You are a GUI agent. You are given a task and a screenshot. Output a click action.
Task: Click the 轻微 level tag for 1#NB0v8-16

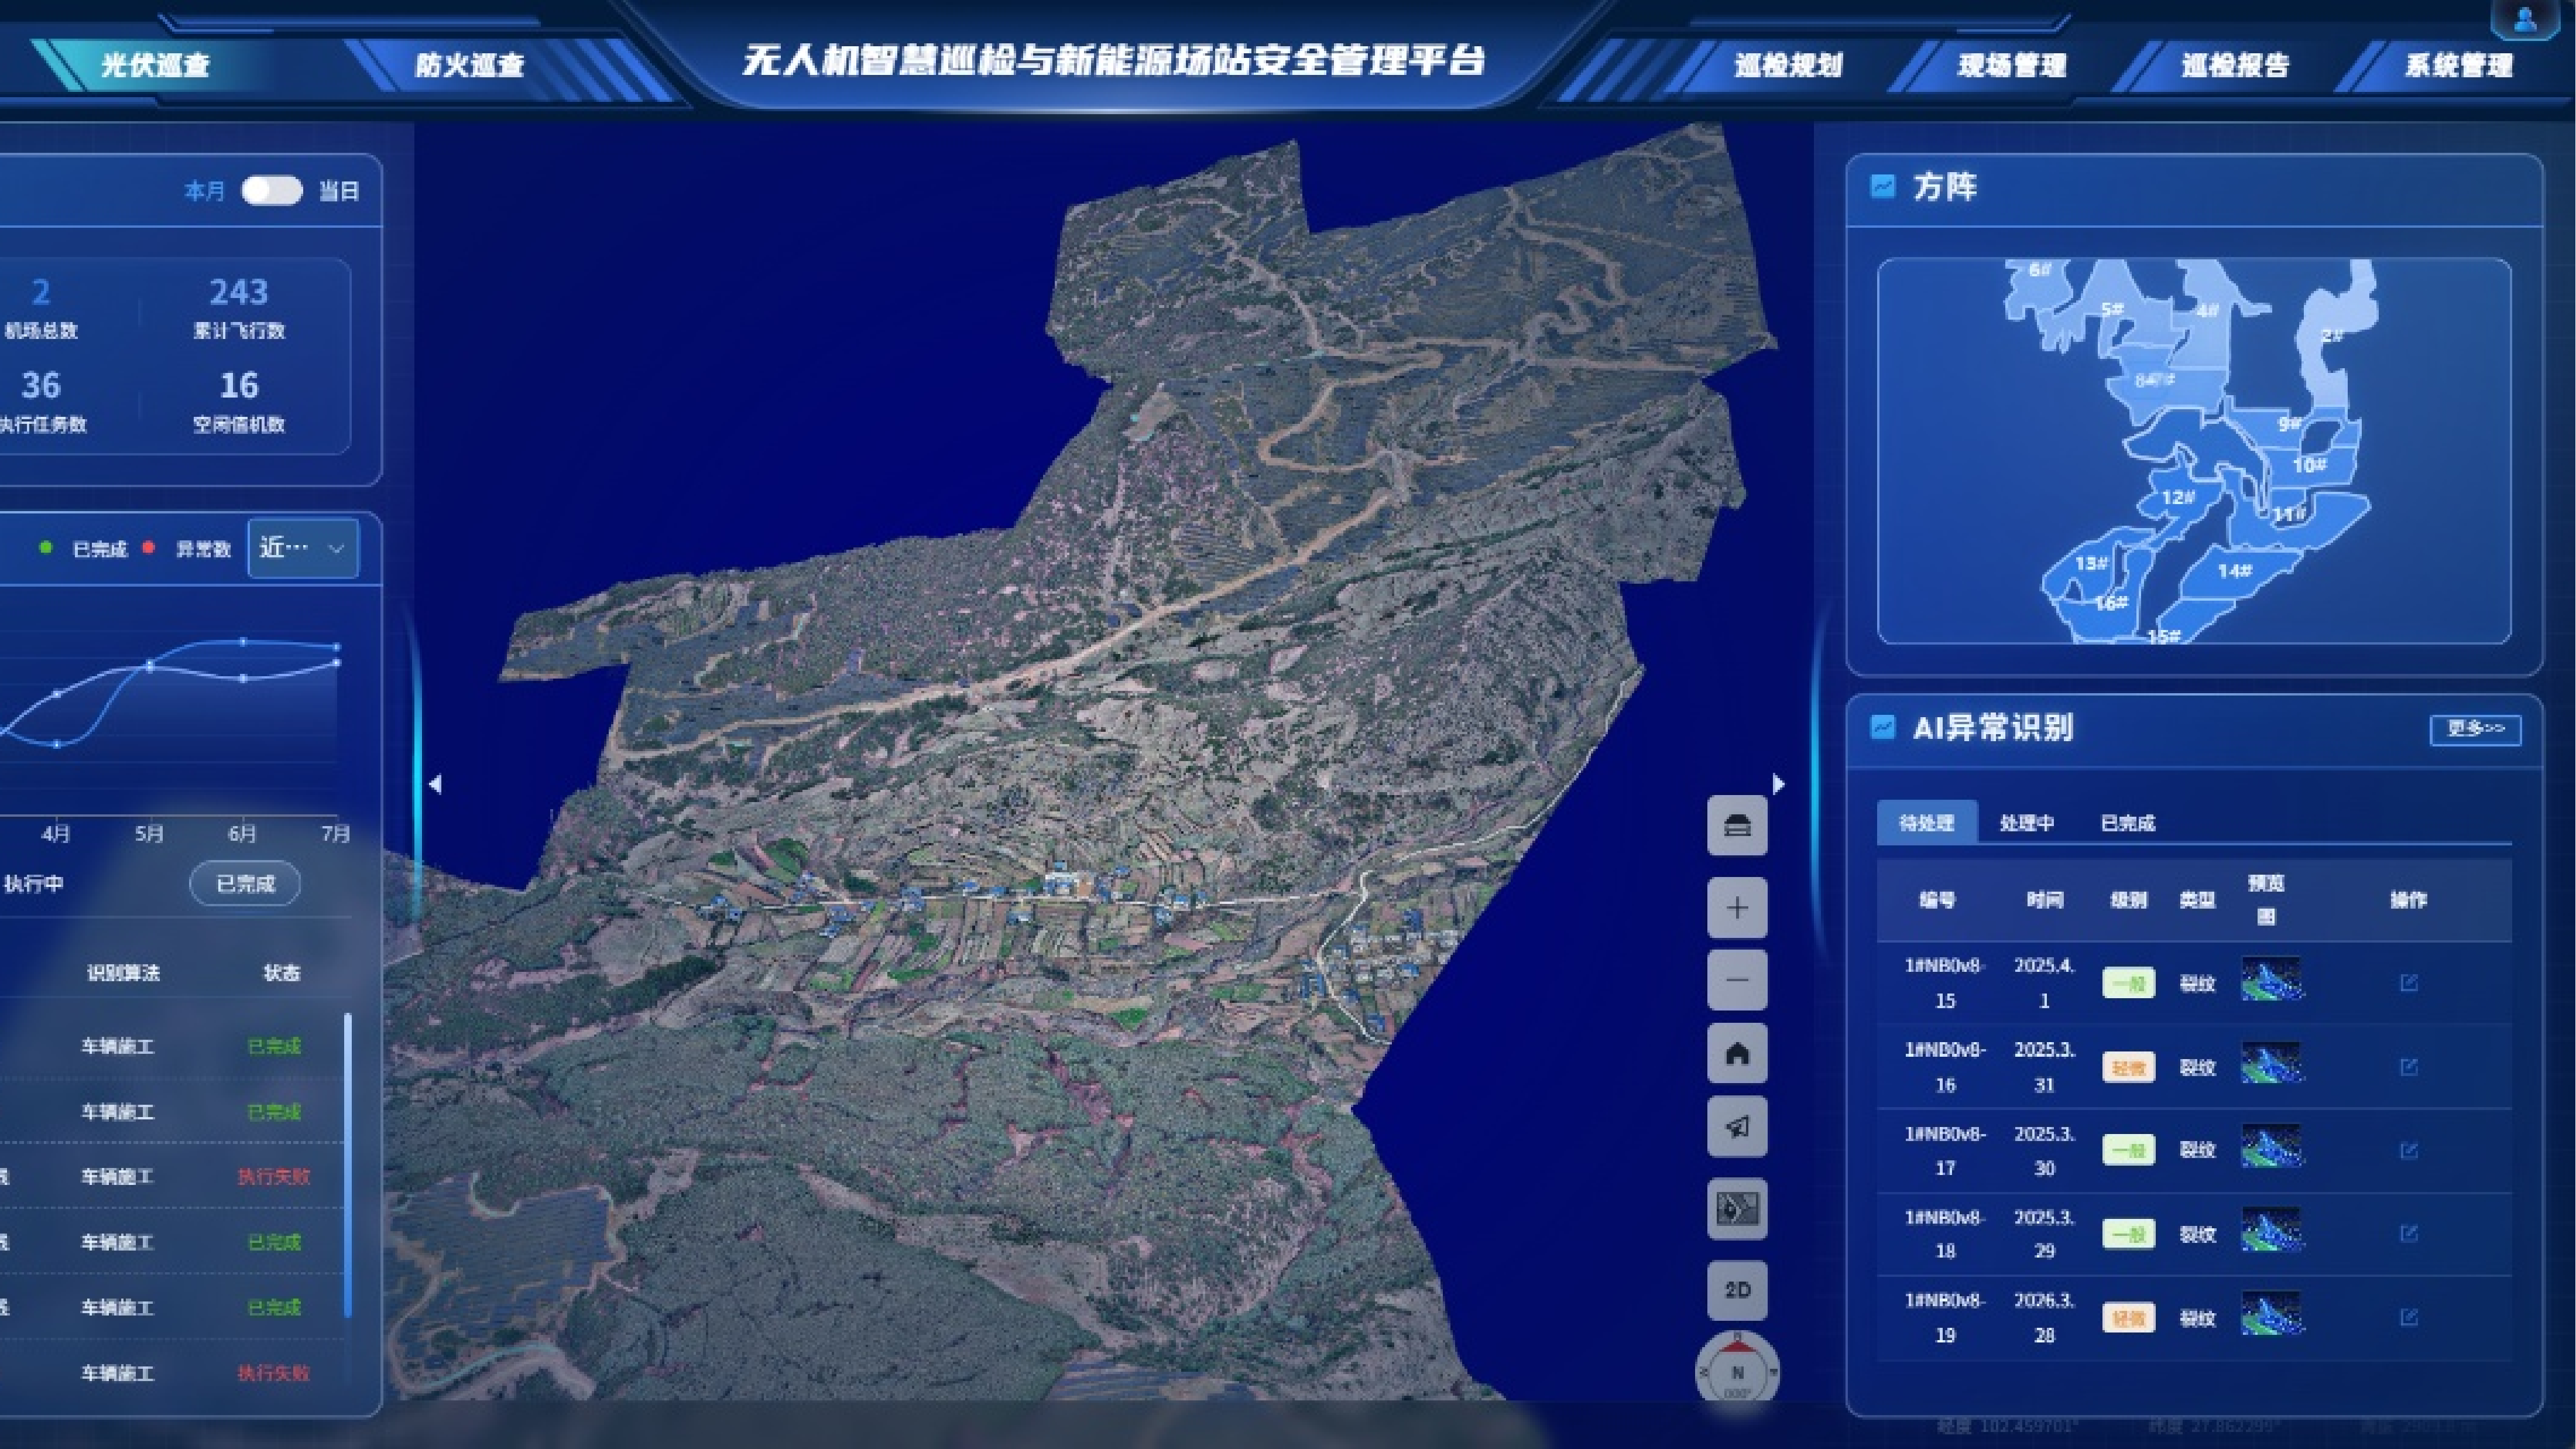click(2128, 1067)
